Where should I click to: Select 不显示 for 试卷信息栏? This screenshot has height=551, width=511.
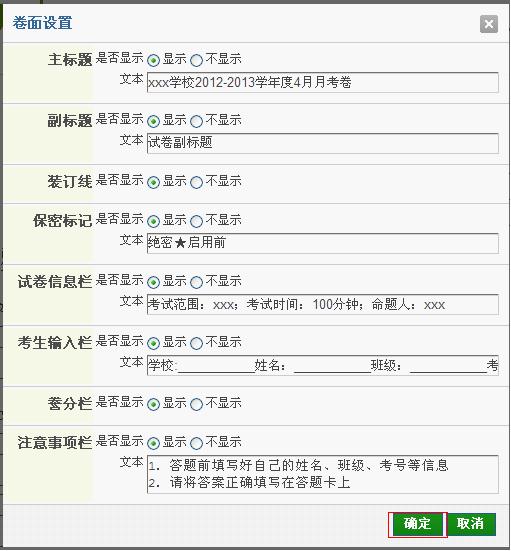point(196,282)
